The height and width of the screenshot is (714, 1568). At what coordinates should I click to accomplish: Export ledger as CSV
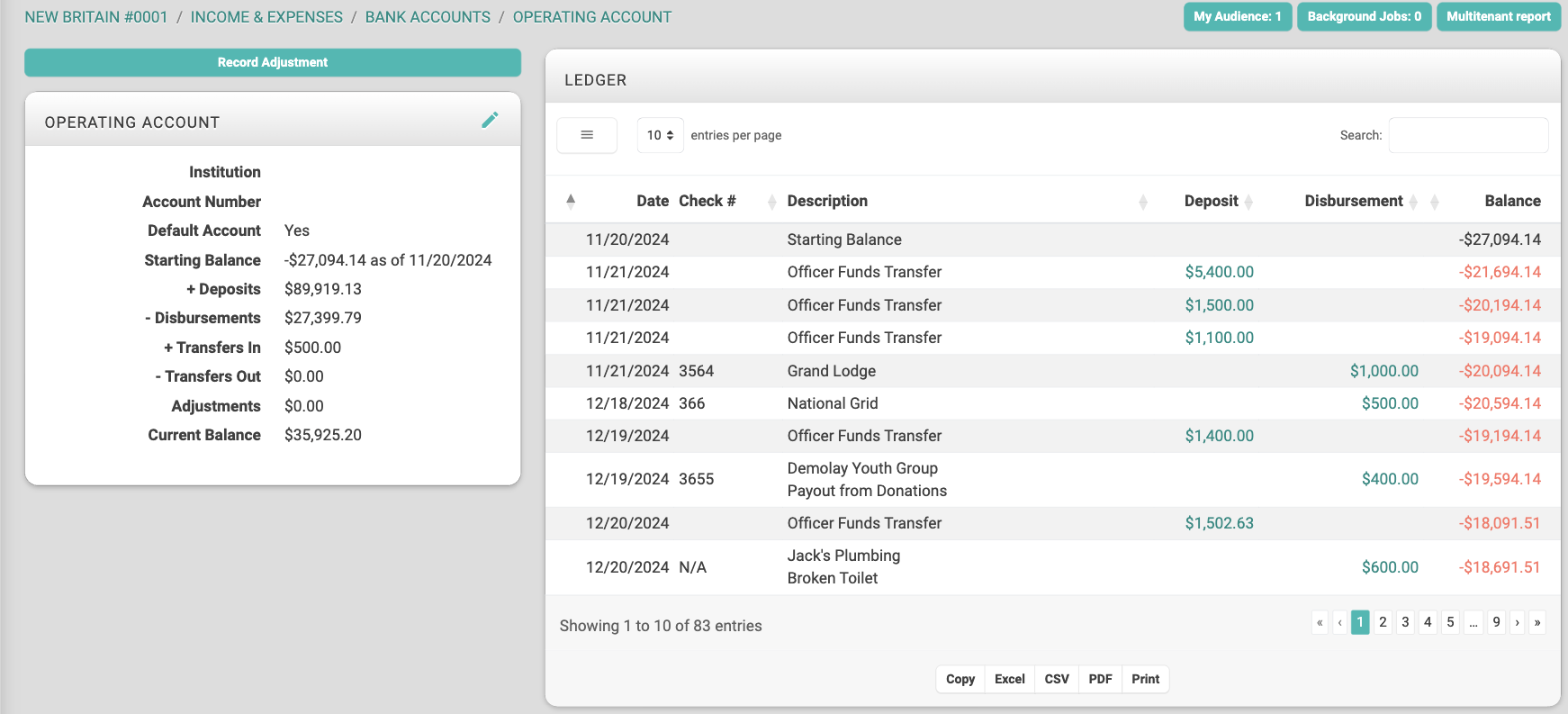click(1057, 679)
